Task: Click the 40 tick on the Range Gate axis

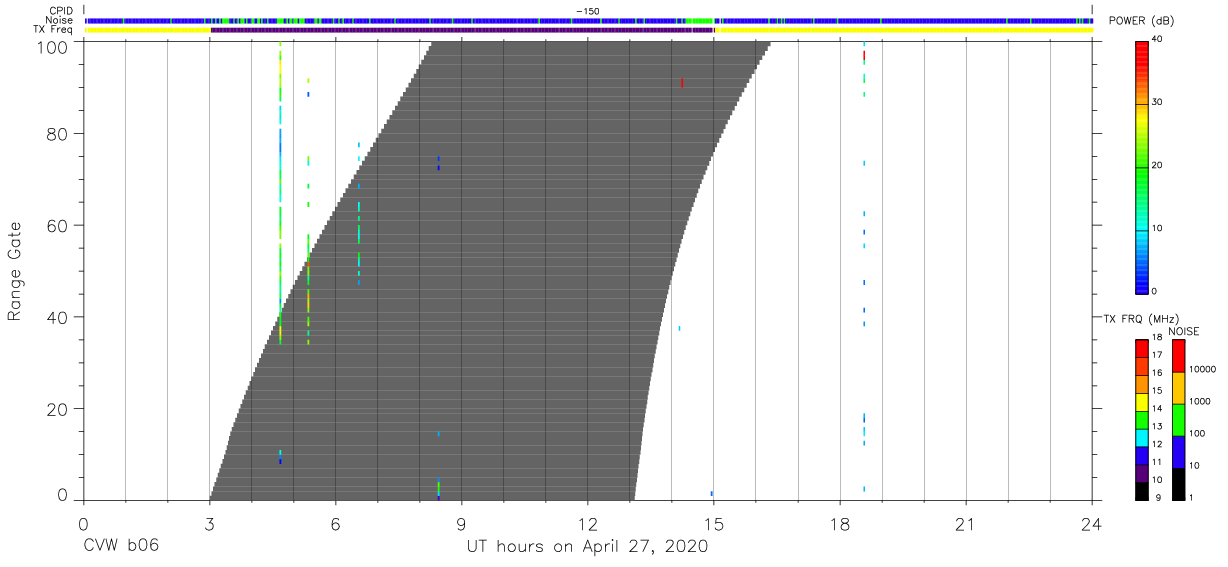Action: pyautogui.click(x=59, y=317)
